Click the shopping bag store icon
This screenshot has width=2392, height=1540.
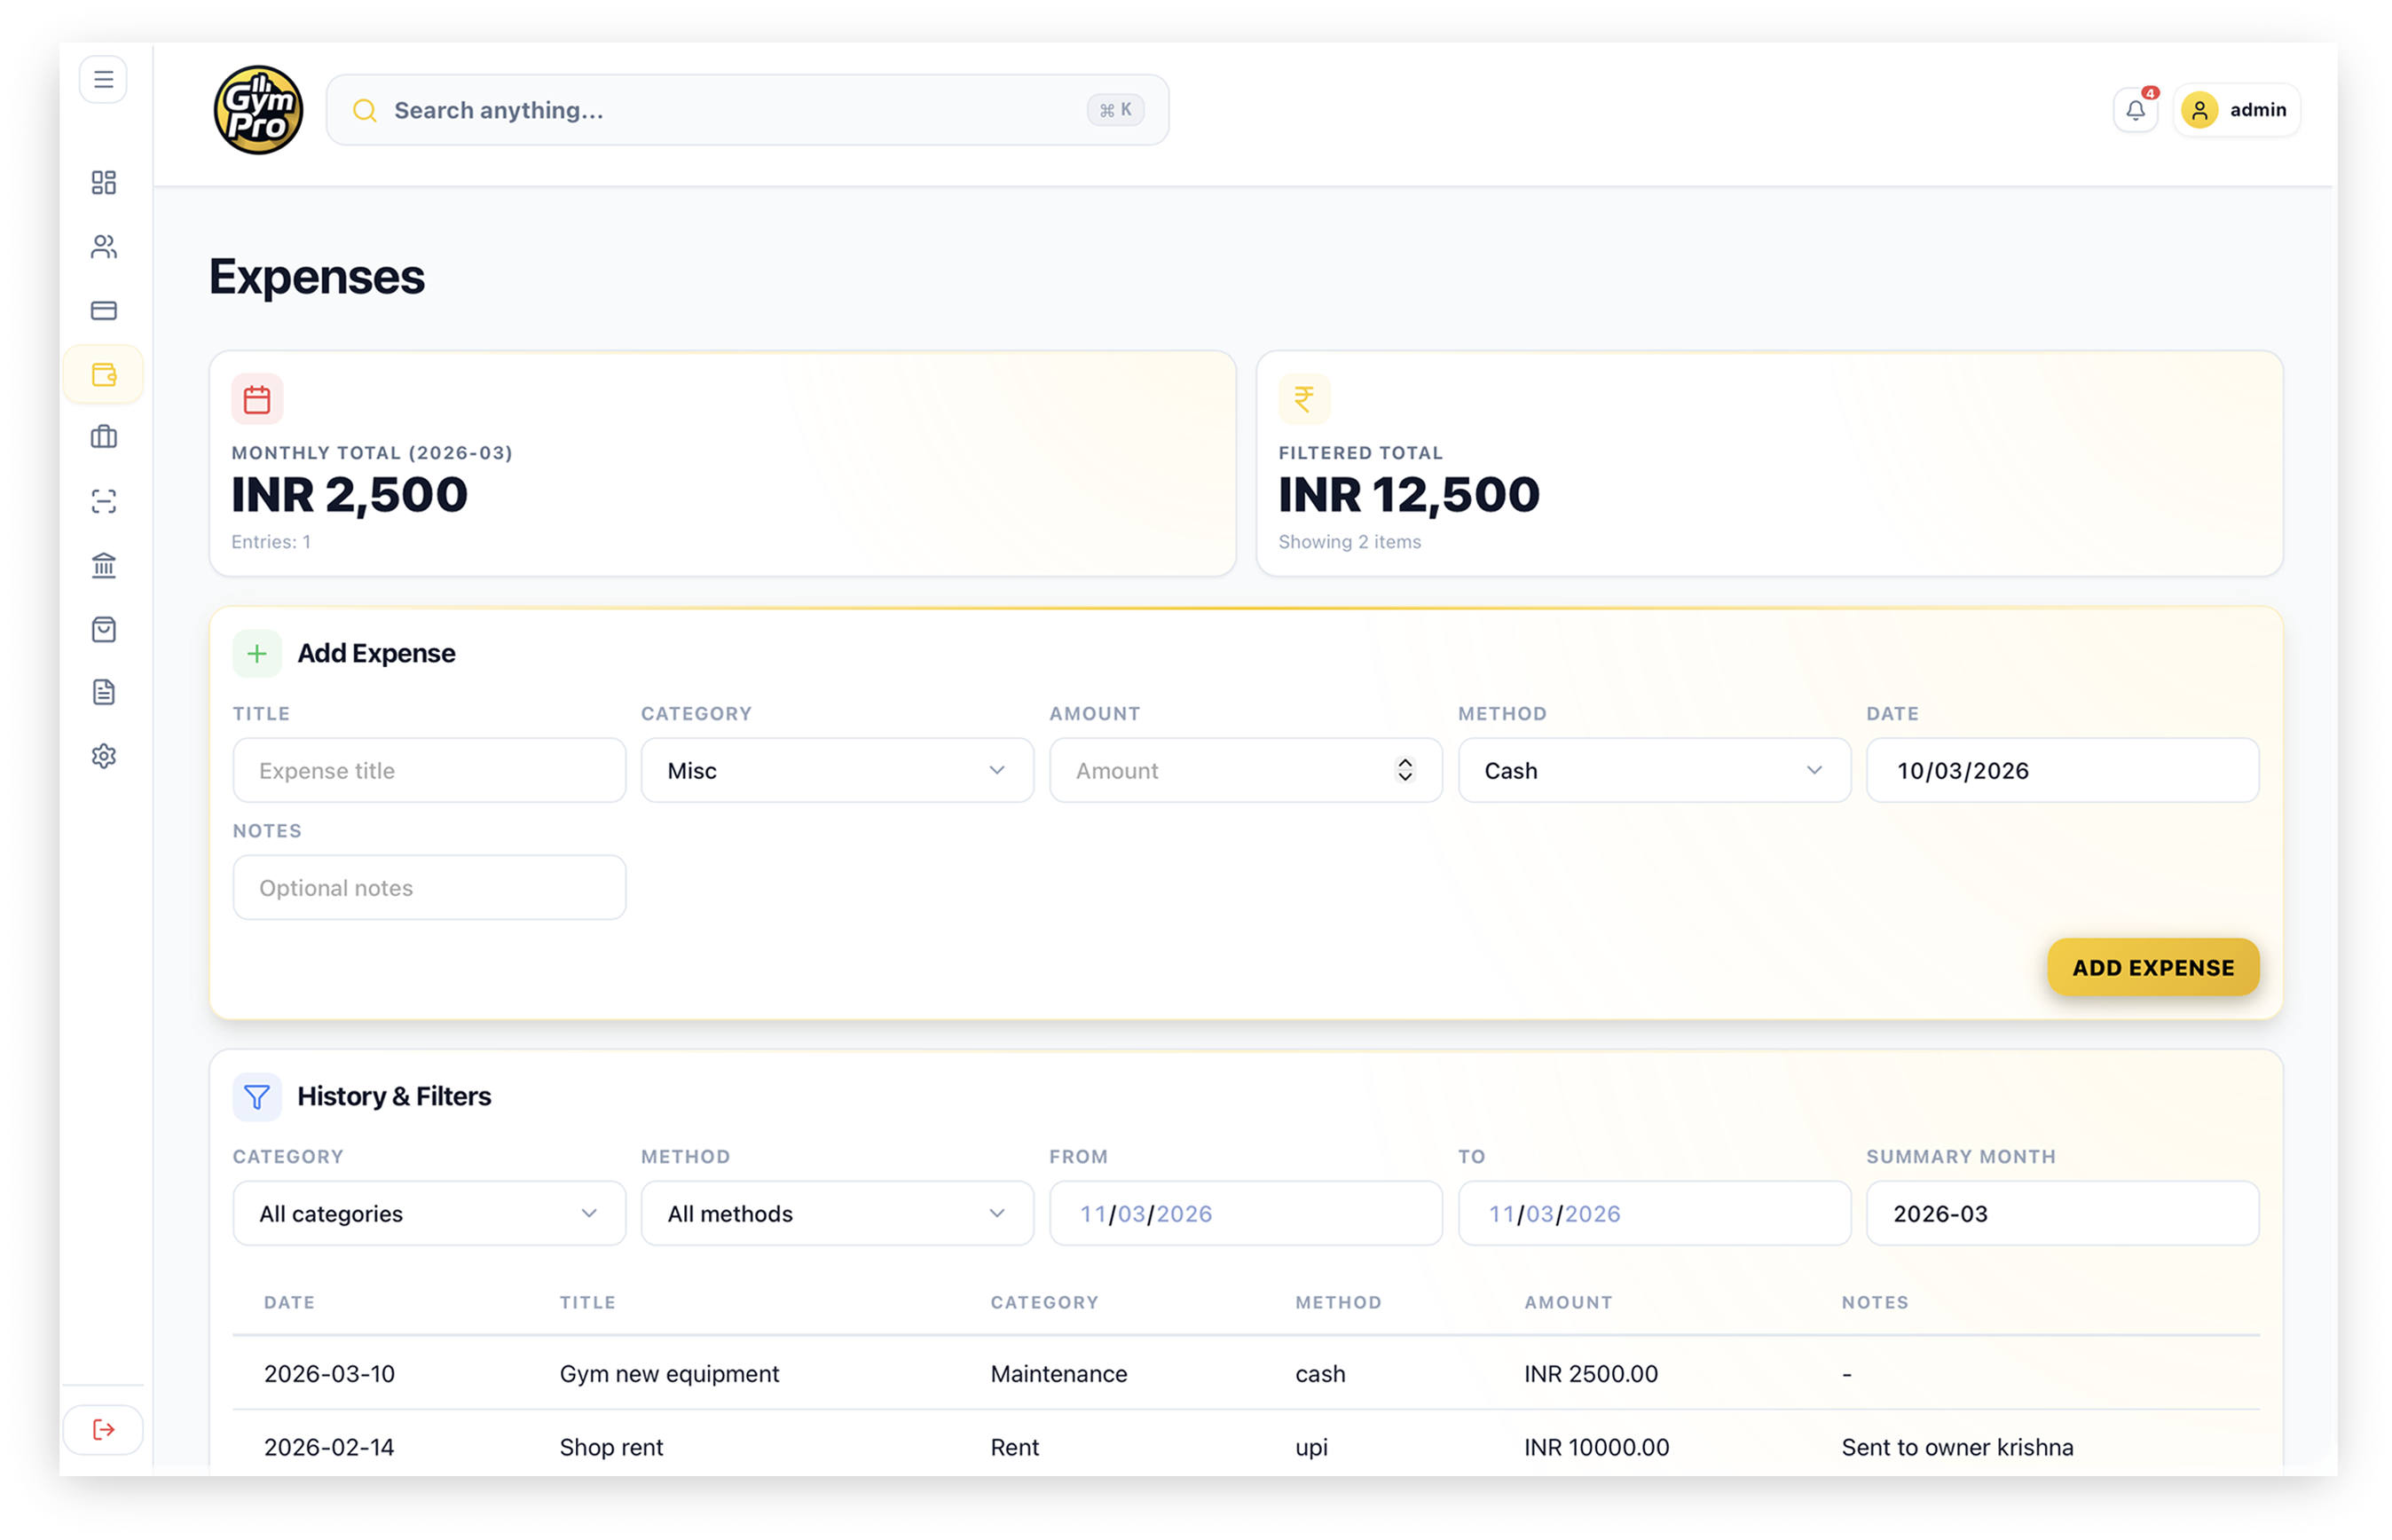pyautogui.click(x=103, y=629)
